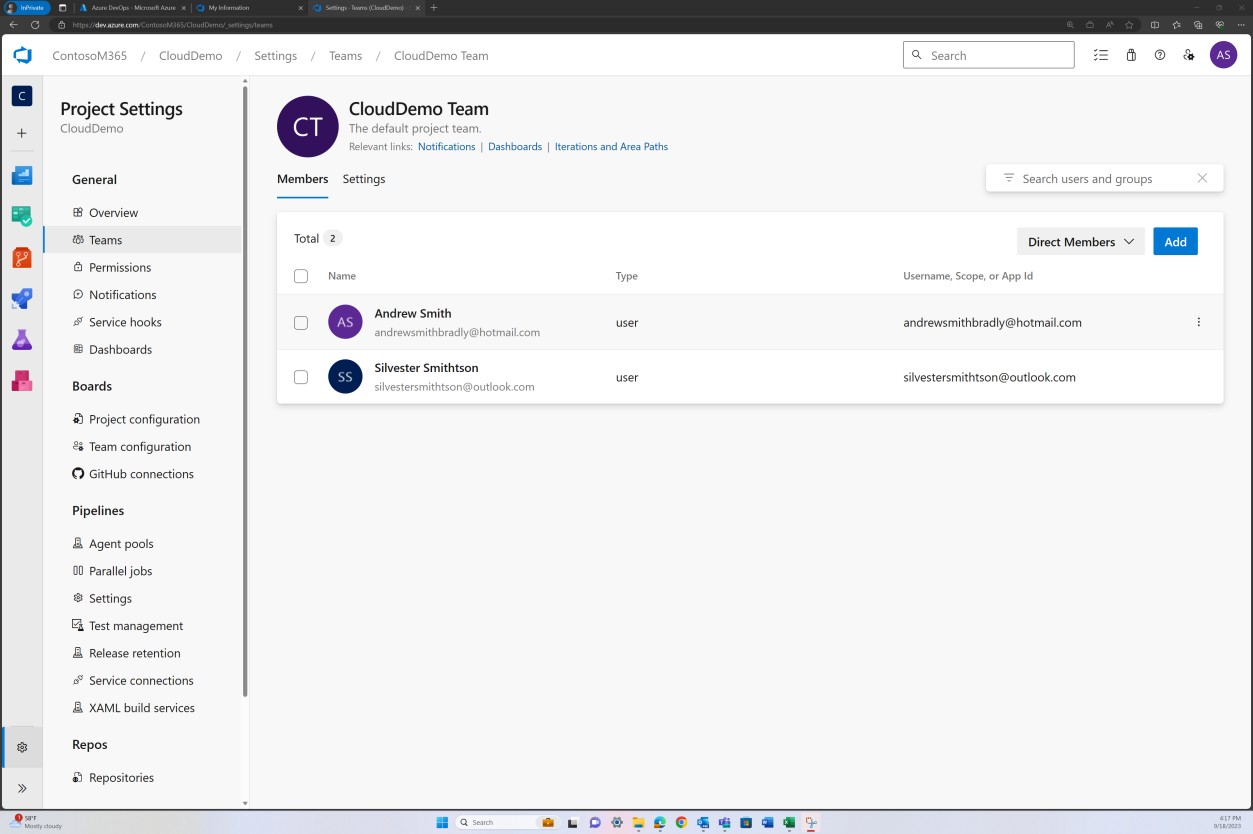Click the blue Add button
This screenshot has width=1253, height=834.
[1175, 241]
